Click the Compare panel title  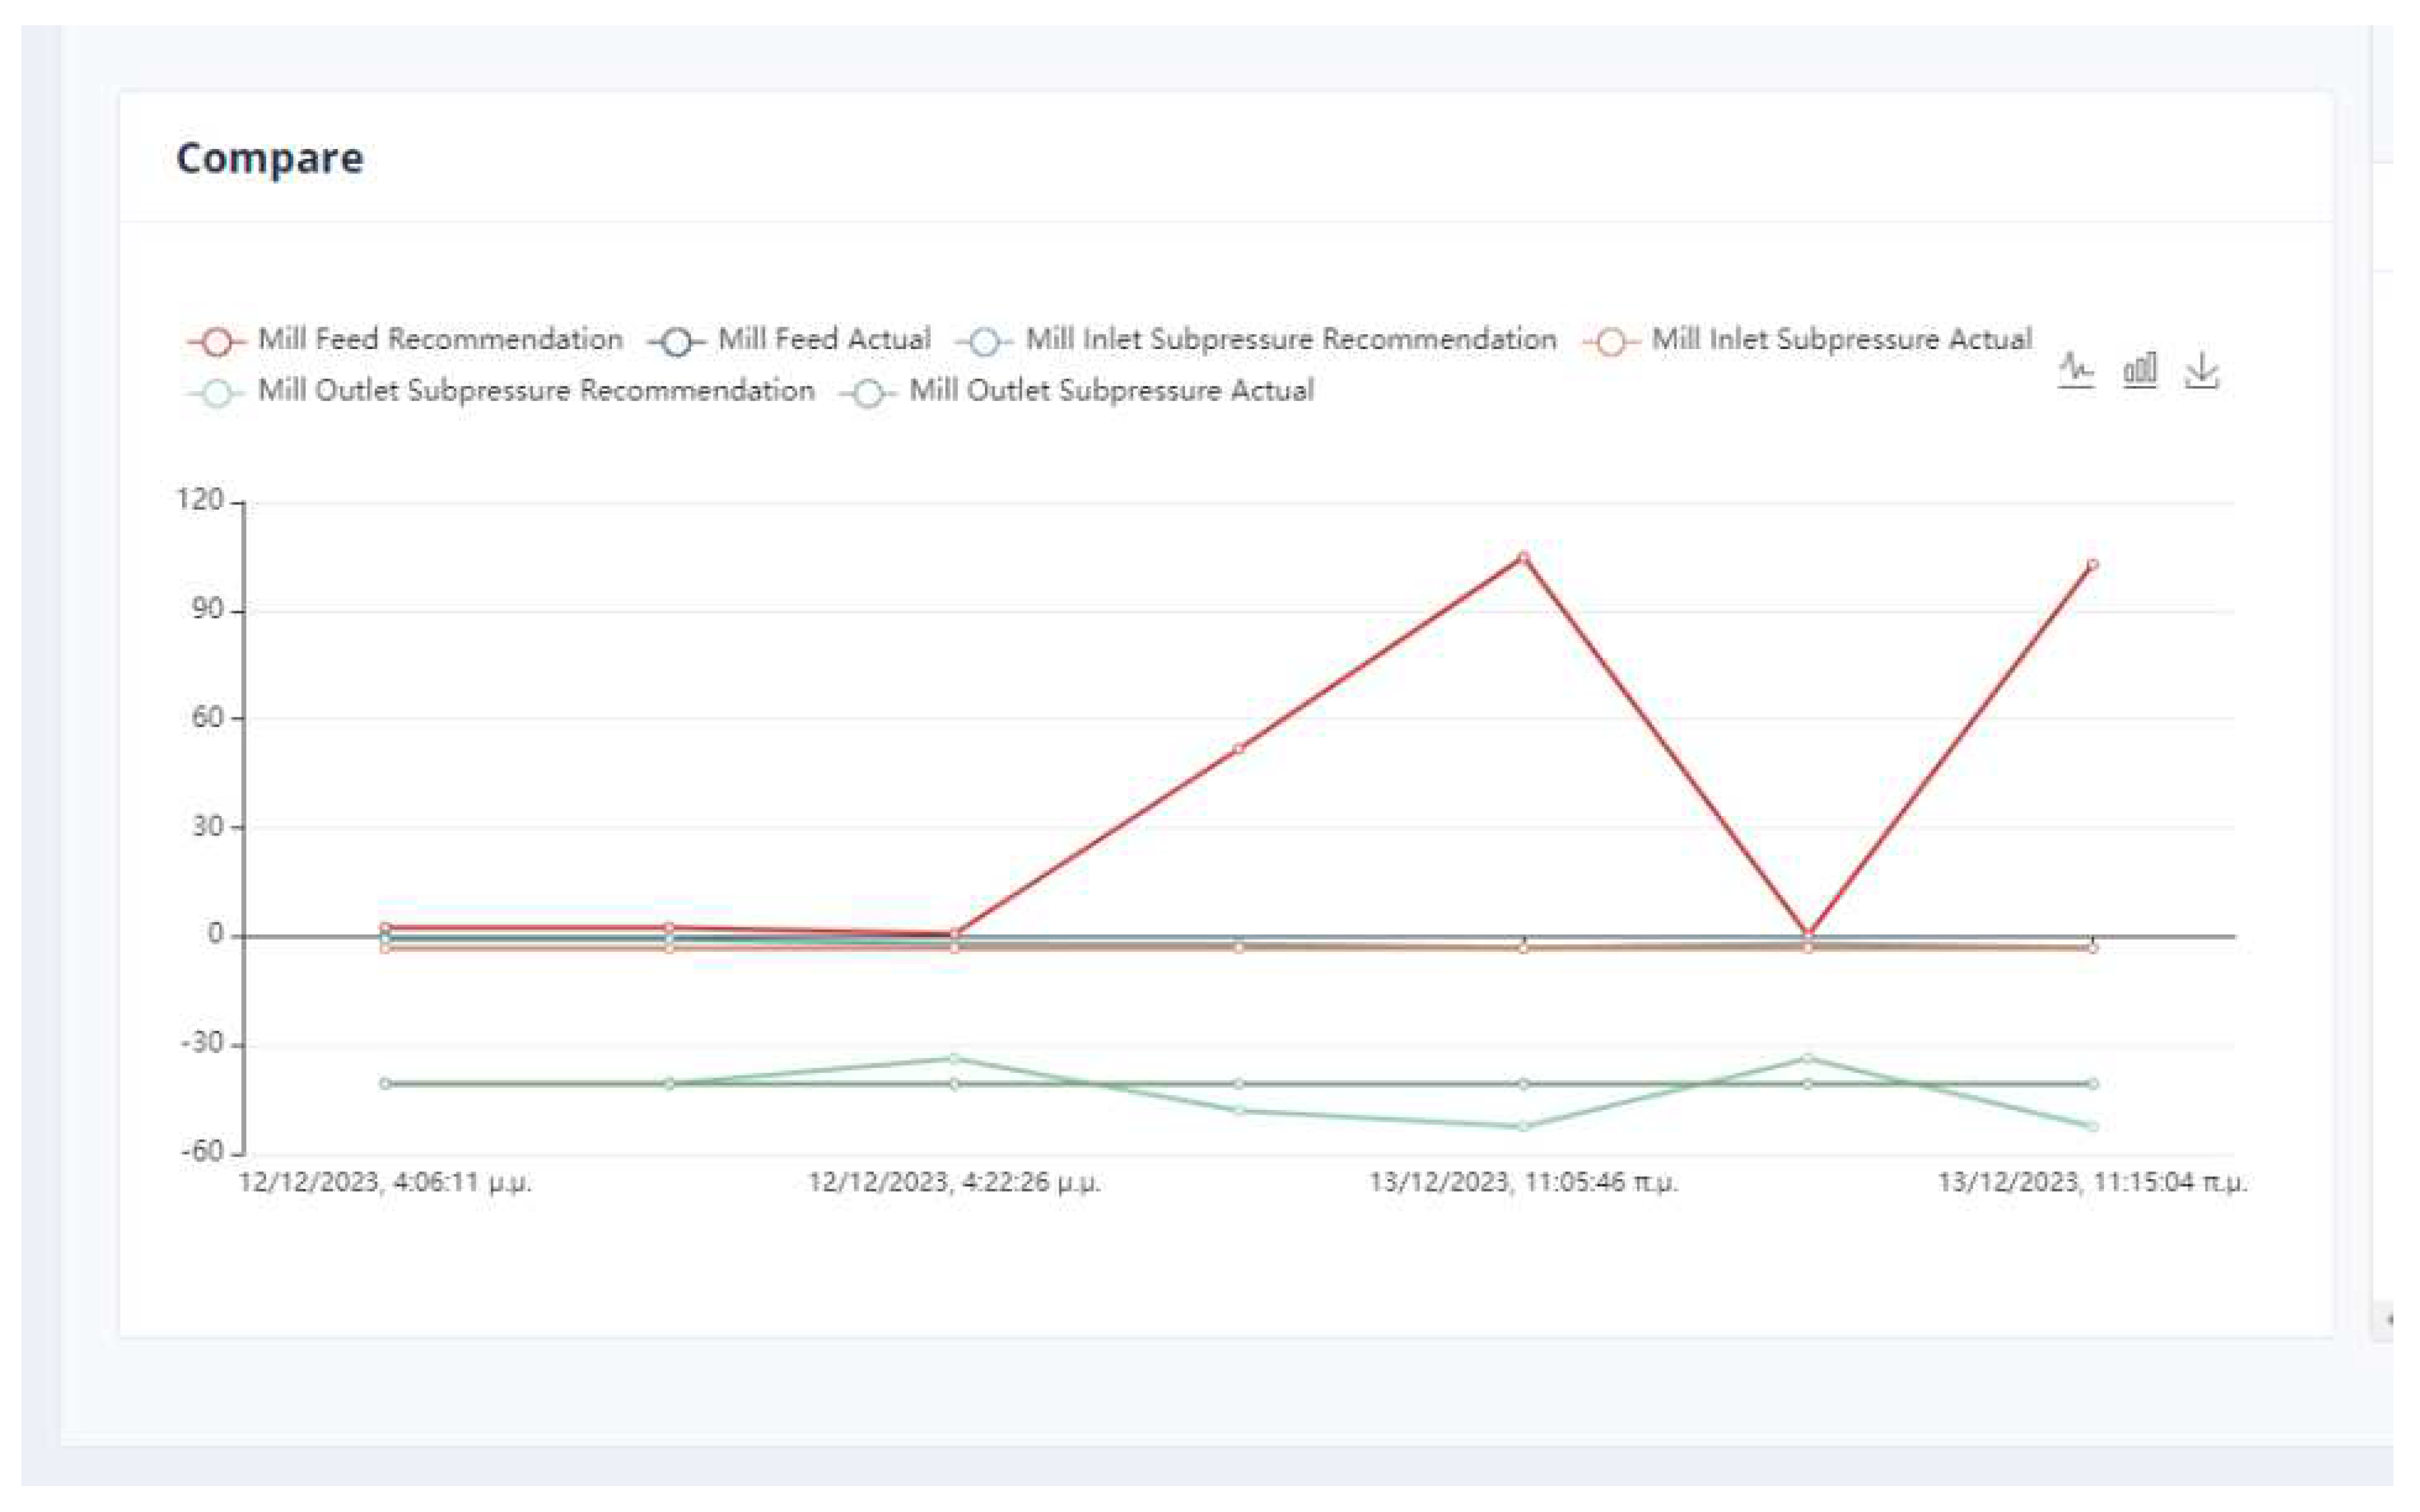coord(270,158)
